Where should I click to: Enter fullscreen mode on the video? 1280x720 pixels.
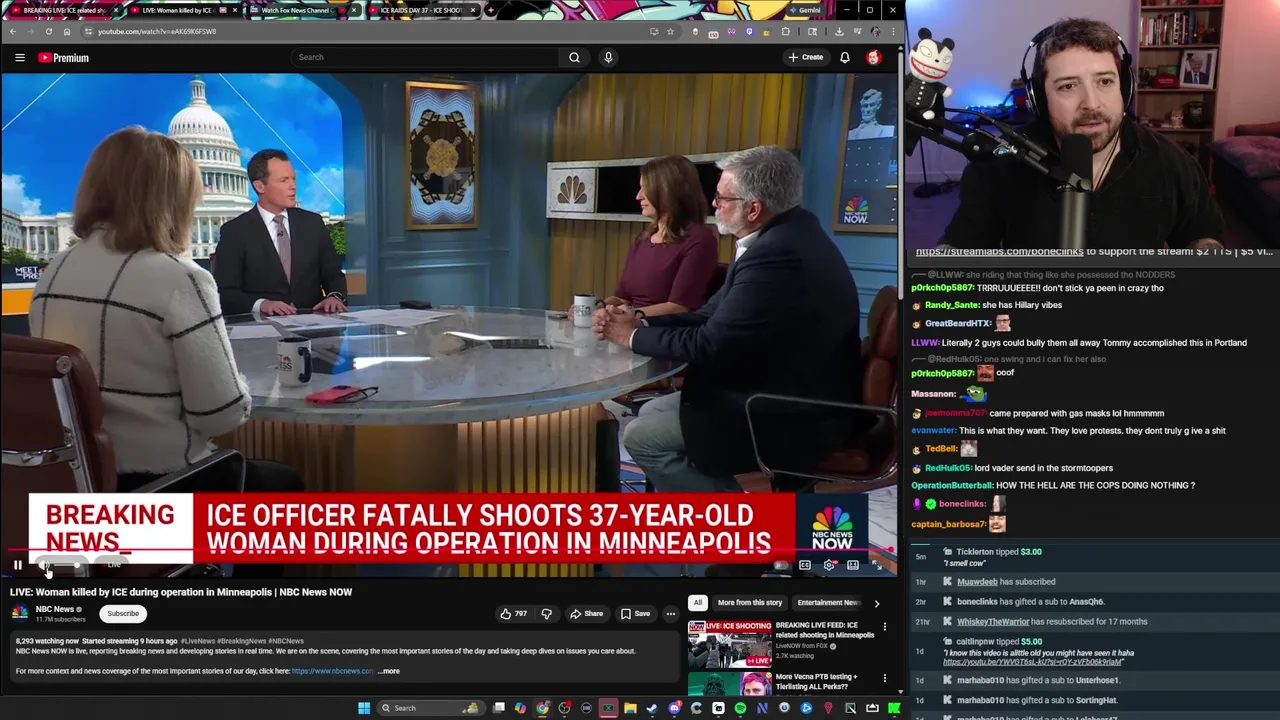[877, 565]
